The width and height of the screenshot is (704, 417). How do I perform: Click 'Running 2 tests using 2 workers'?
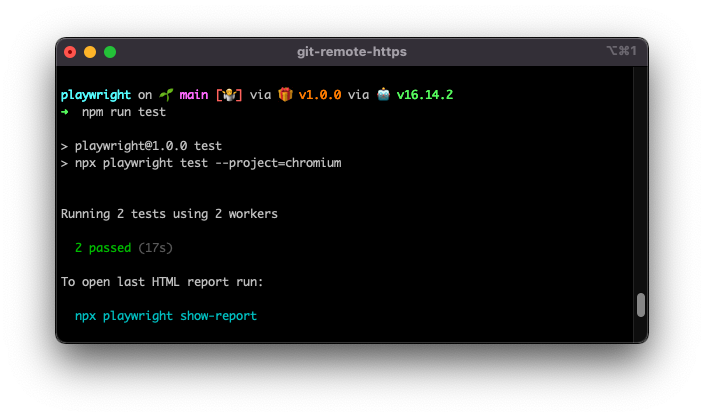coord(169,214)
